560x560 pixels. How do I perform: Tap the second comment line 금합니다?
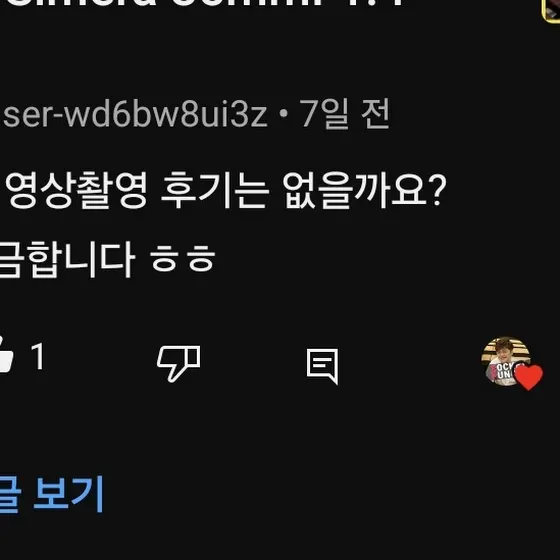point(68,259)
